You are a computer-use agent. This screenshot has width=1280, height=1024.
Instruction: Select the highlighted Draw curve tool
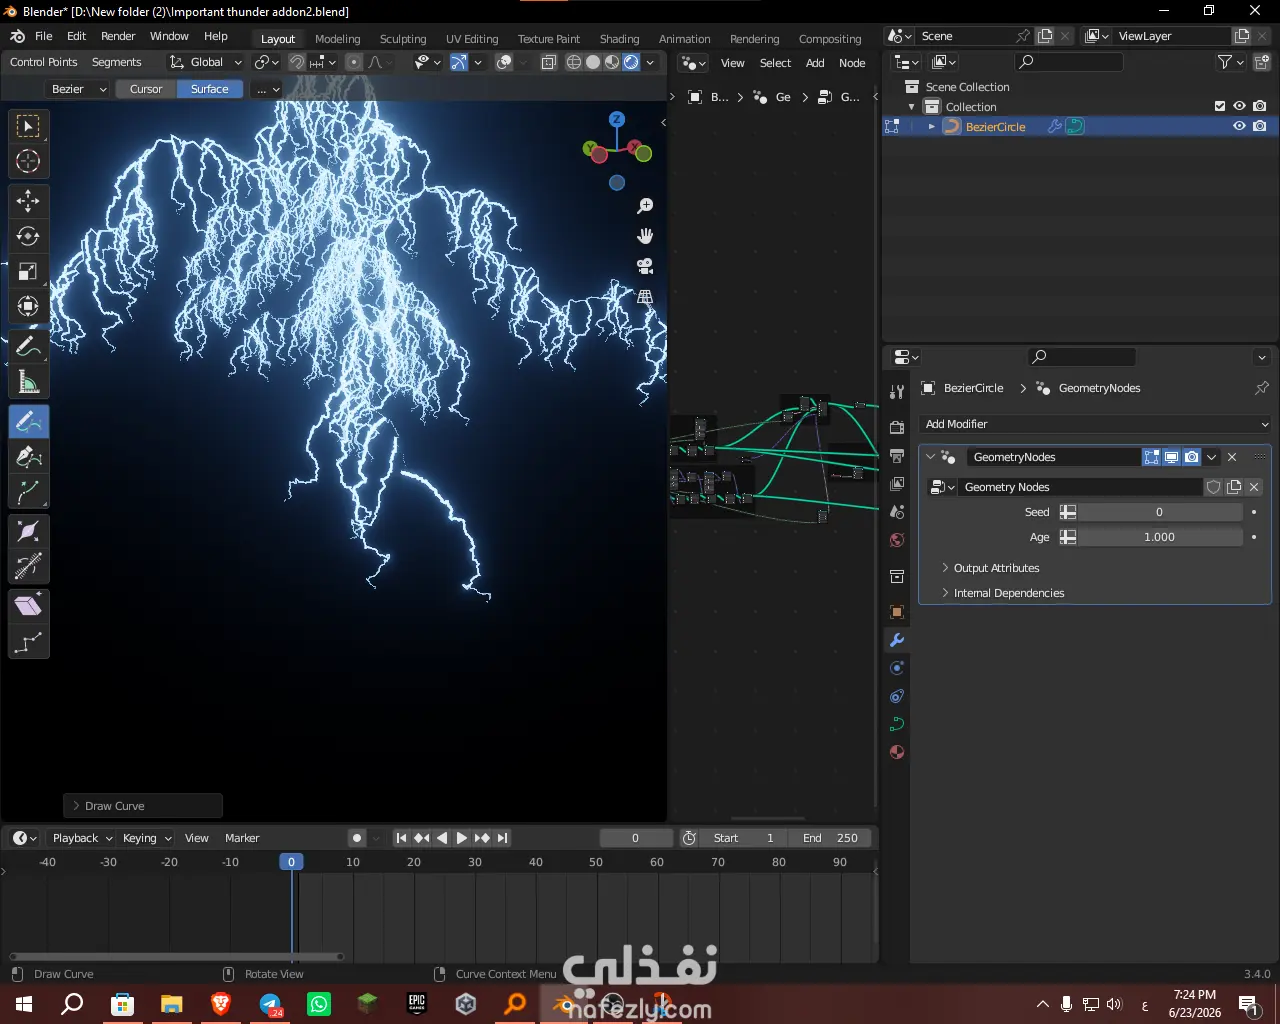point(28,422)
